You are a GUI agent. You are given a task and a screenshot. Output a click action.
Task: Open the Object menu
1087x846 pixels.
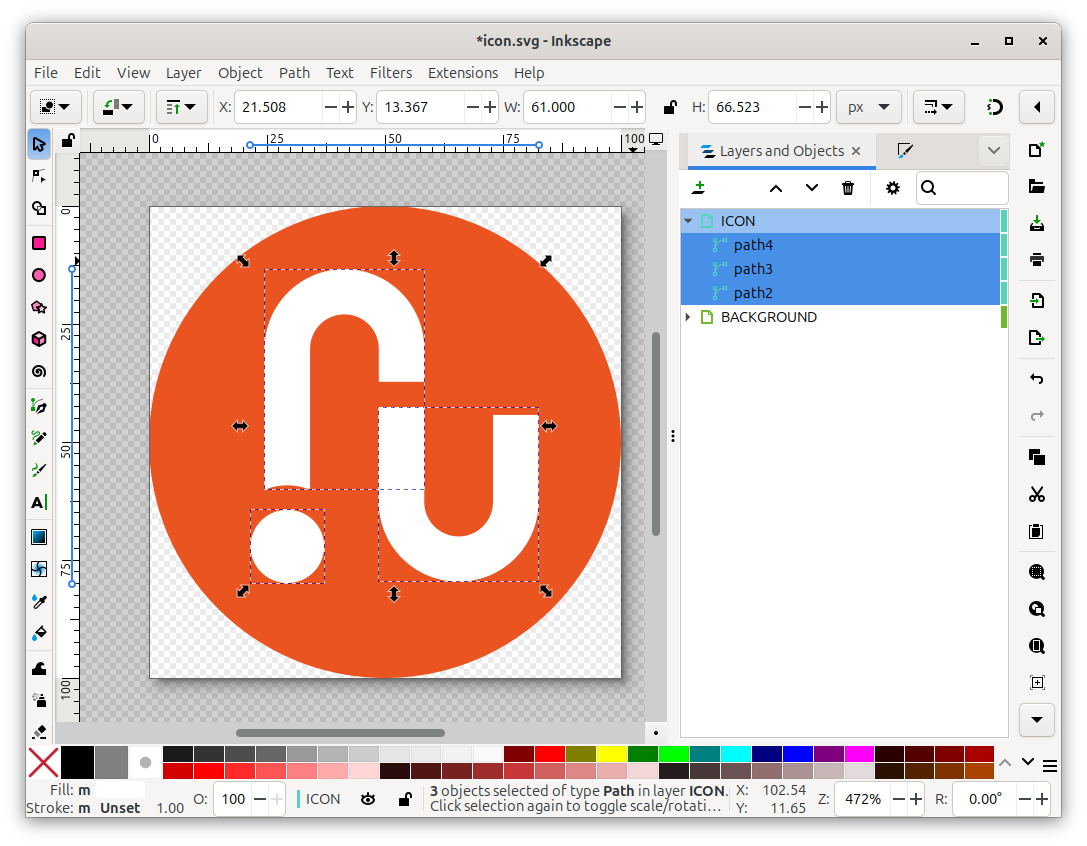pyautogui.click(x=240, y=73)
